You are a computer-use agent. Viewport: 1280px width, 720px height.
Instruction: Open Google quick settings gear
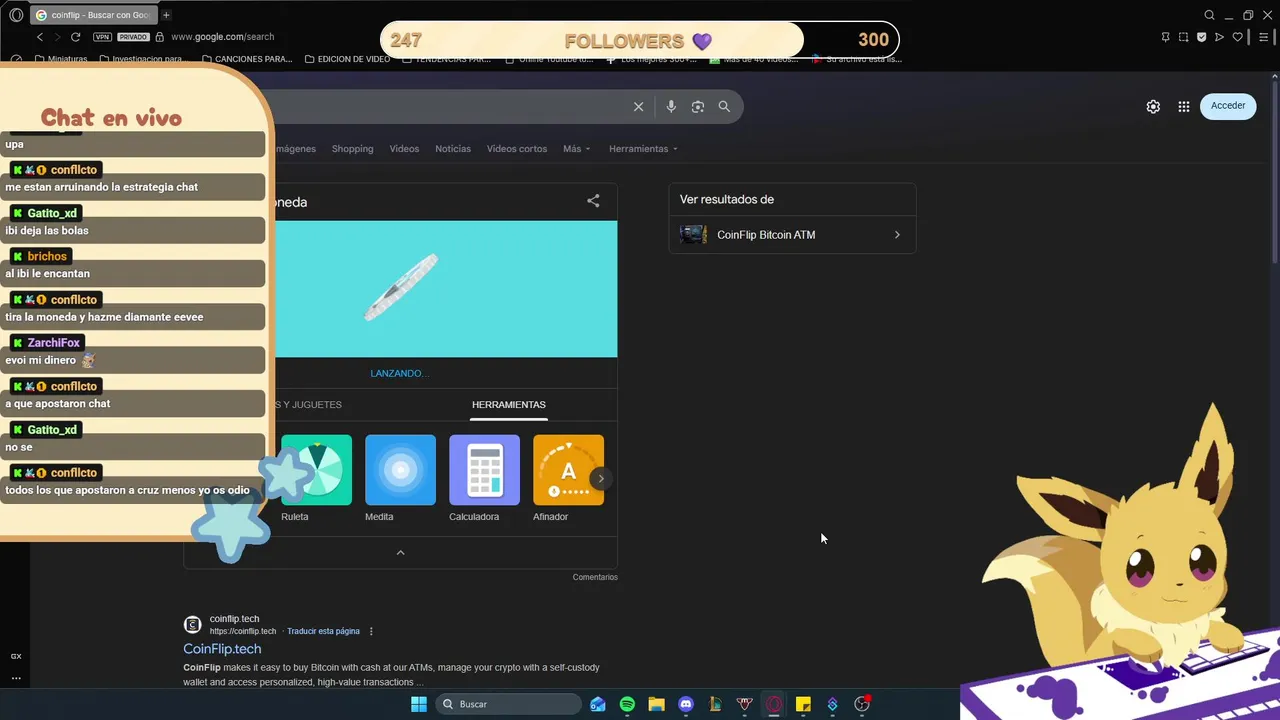[1153, 106]
